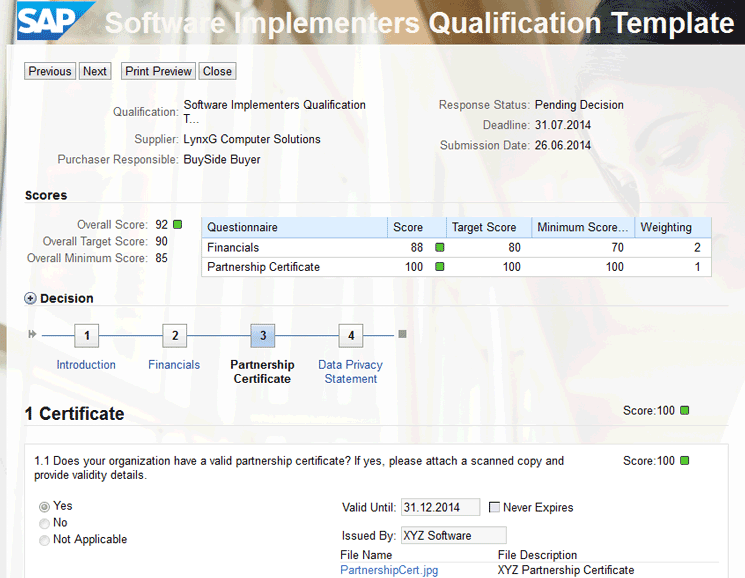
Task: Open the PartnershipCert.jpg attachment link
Action: click(x=389, y=570)
